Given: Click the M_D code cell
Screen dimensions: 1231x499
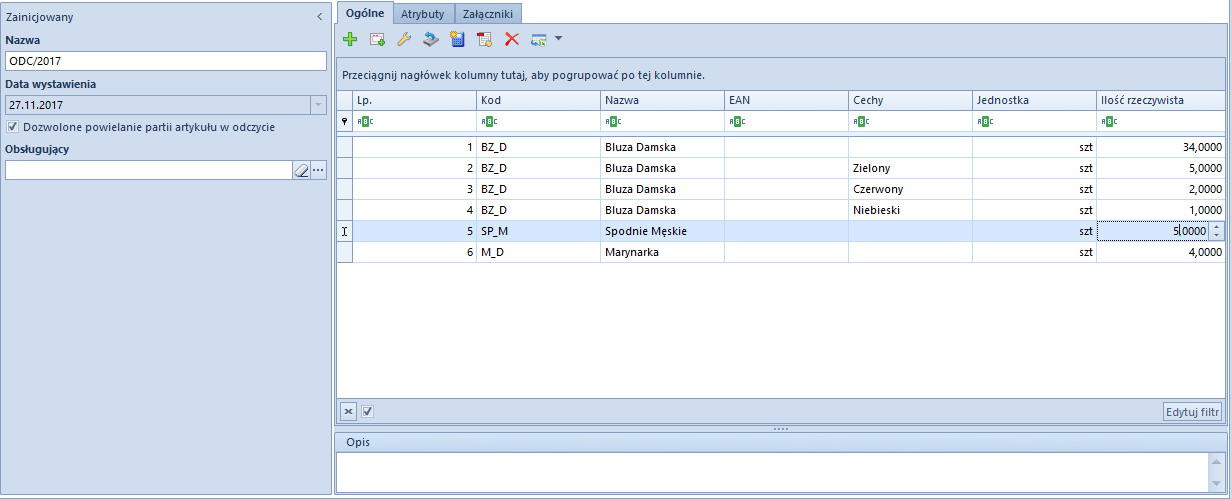Looking at the screenshot, I should [538, 252].
